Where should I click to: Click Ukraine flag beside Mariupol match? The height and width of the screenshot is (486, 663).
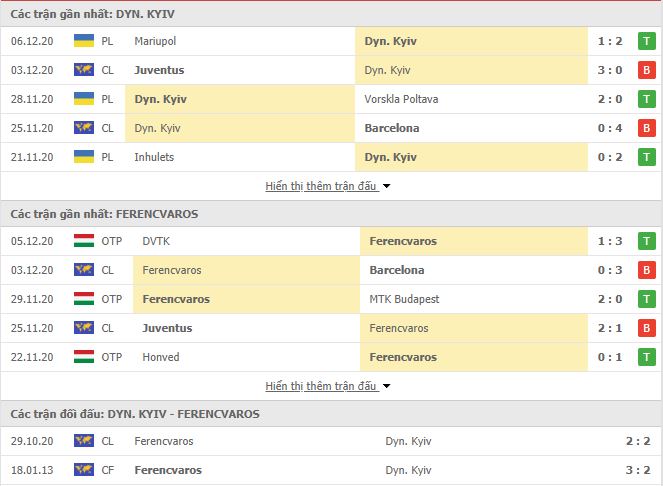[x=83, y=42]
